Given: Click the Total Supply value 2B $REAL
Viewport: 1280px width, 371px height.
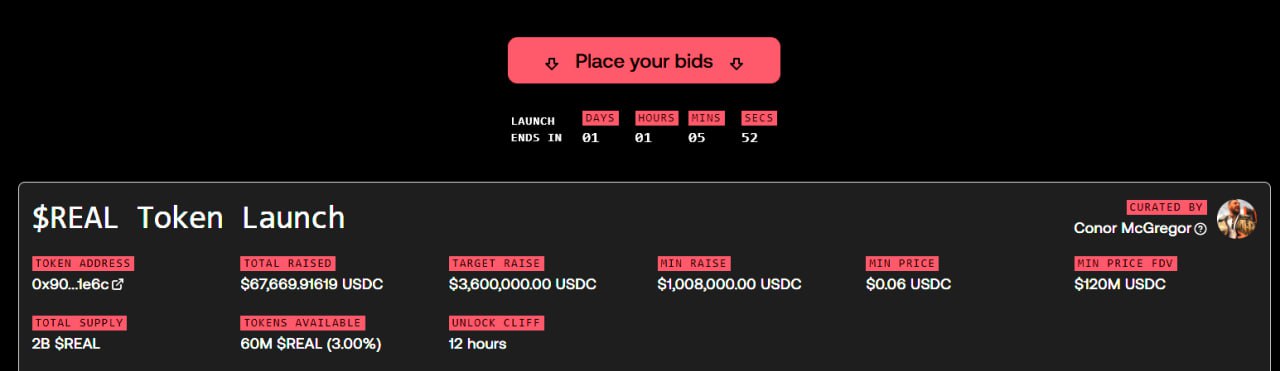Looking at the screenshot, I should (x=66, y=344).
